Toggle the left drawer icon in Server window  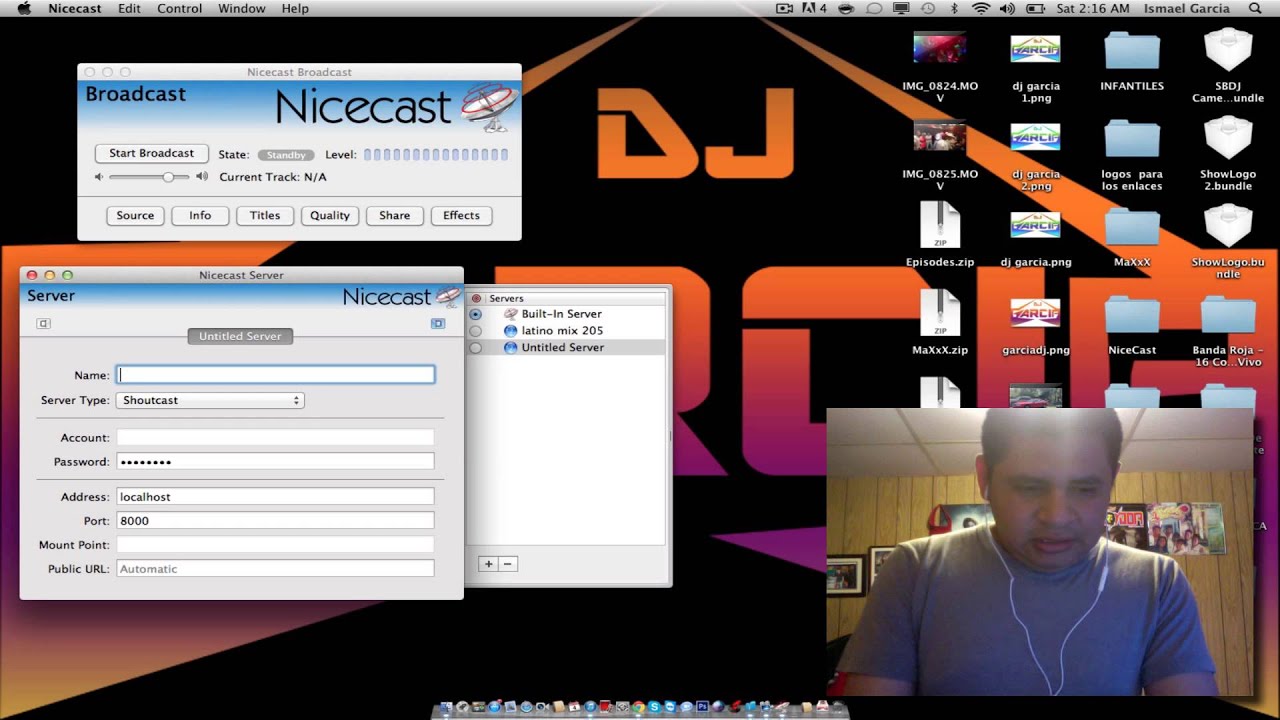coord(43,323)
